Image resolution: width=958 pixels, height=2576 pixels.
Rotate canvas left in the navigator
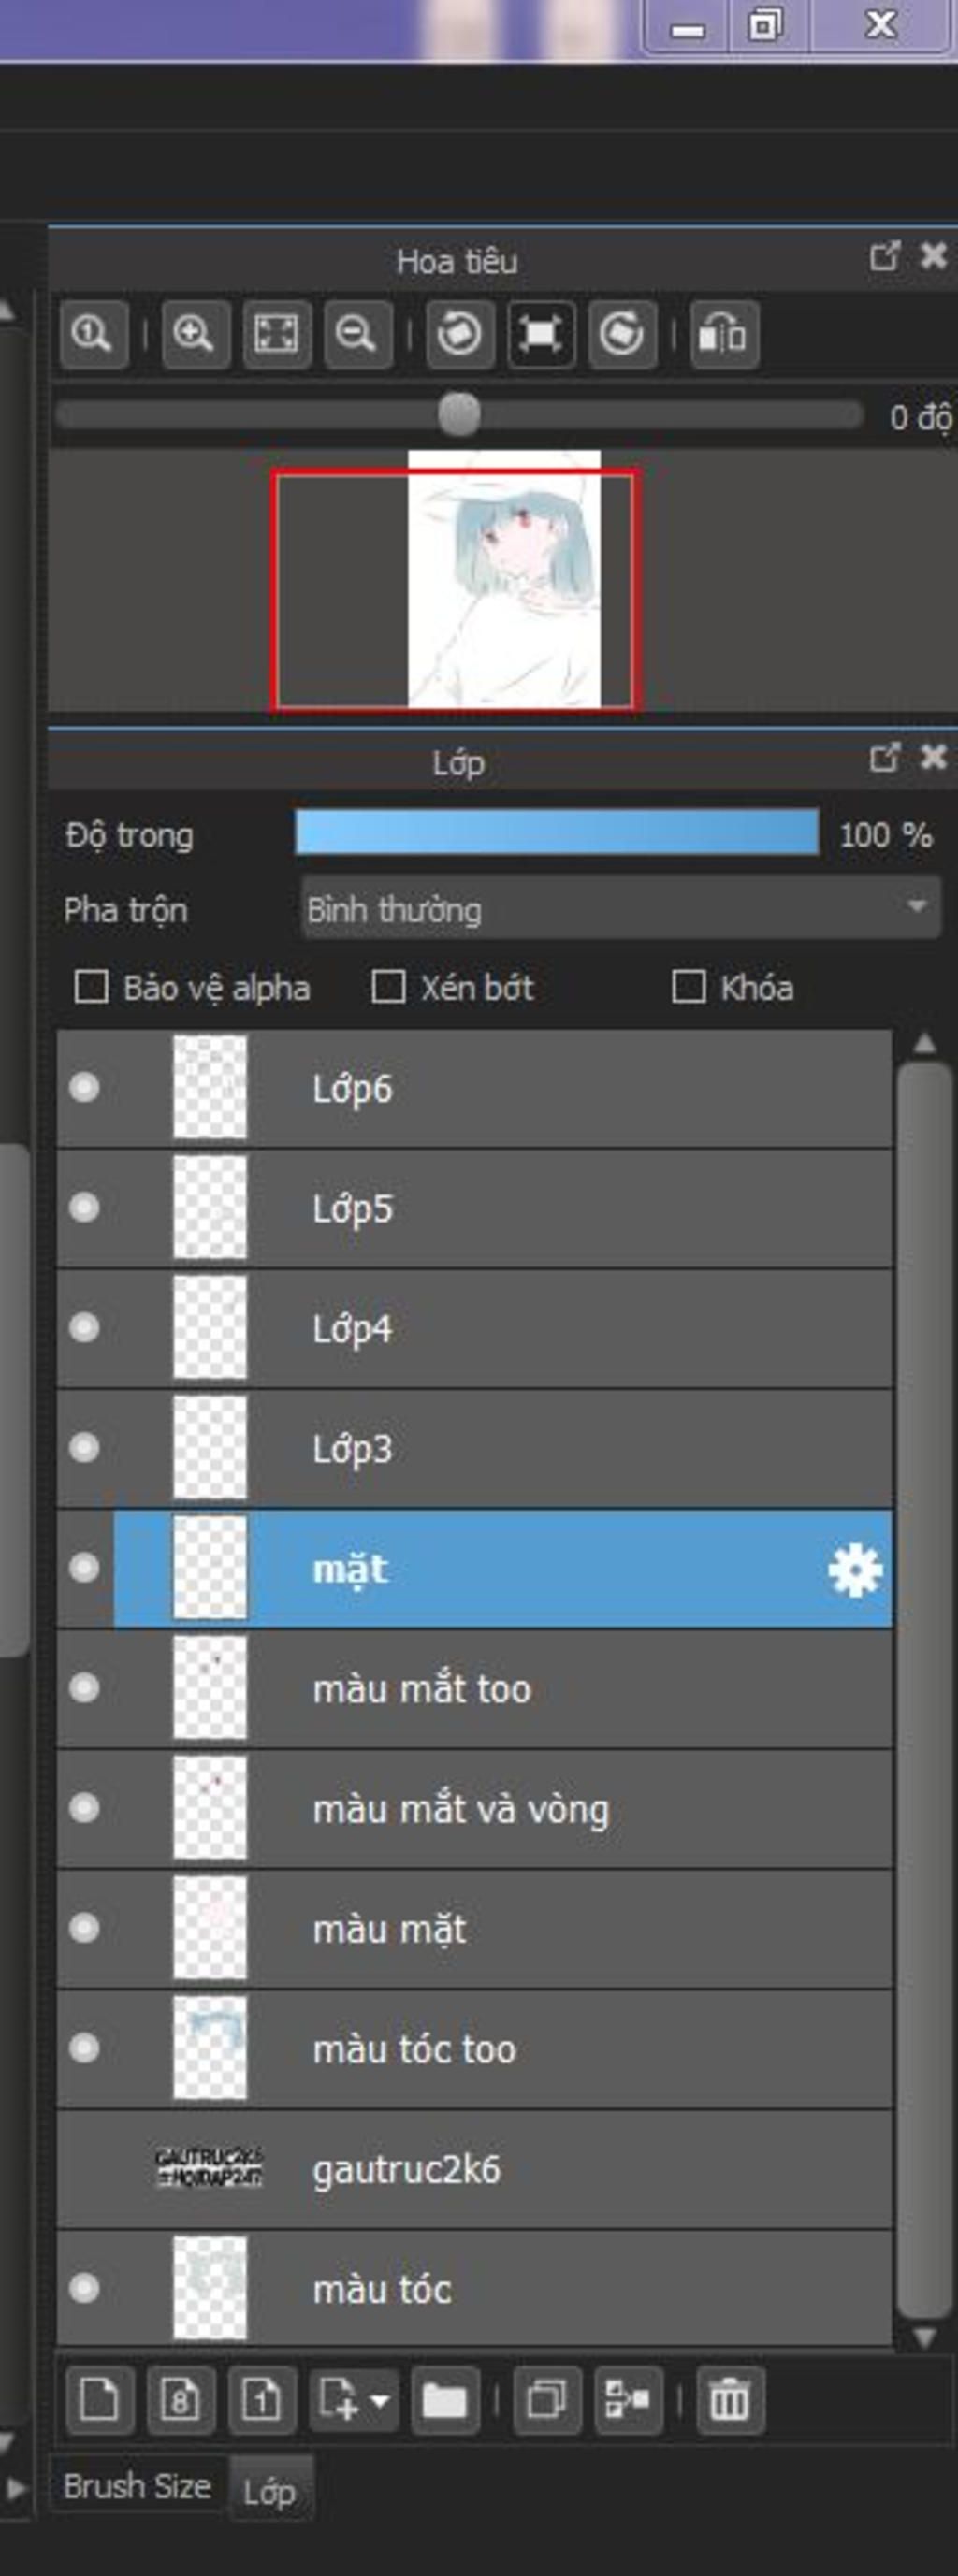(459, 333)
